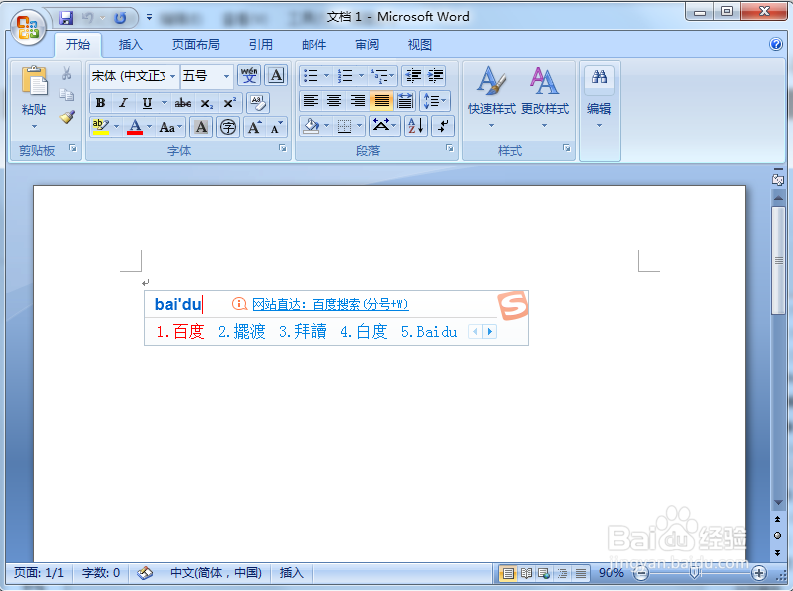
Task: Click the Copy icon
Action: (x=67, y=95)
